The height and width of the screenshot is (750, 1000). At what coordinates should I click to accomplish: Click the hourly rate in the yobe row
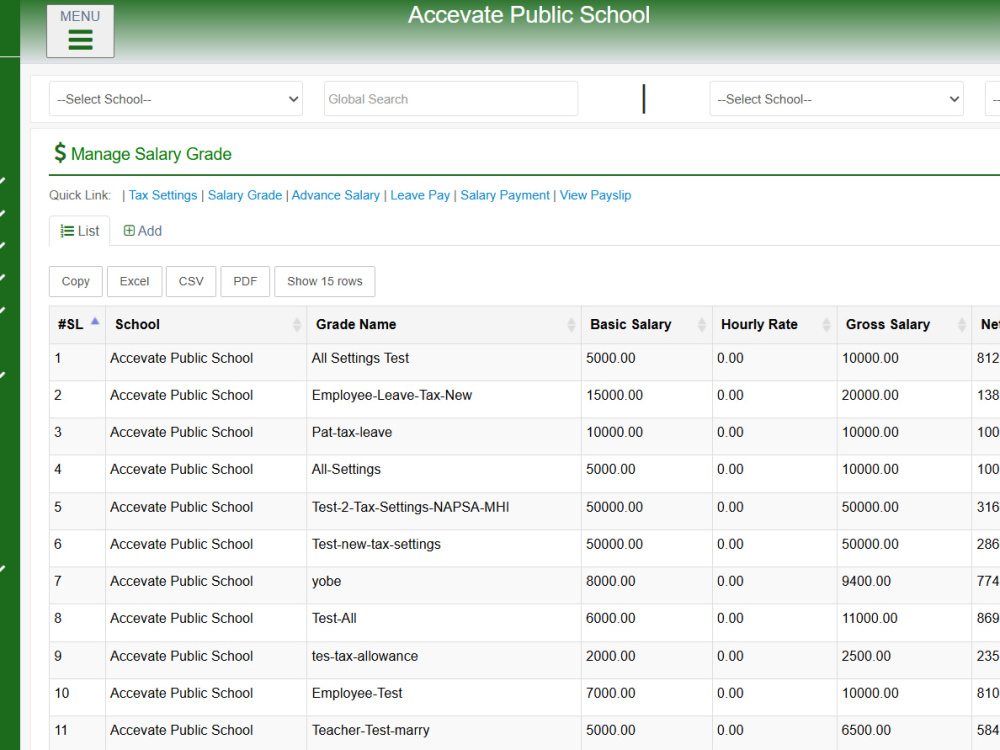(x=730, y=581)
